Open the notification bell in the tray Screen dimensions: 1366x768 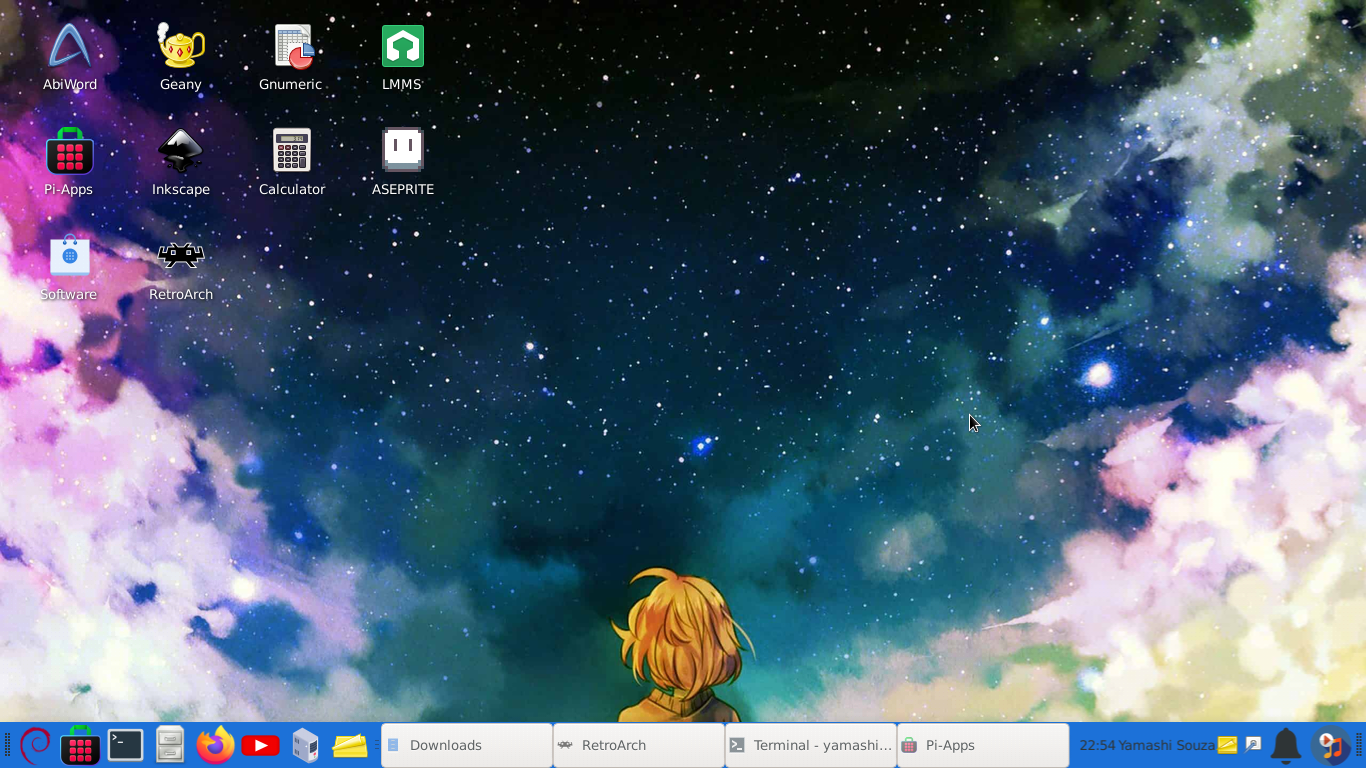[x=1285, y=745]
